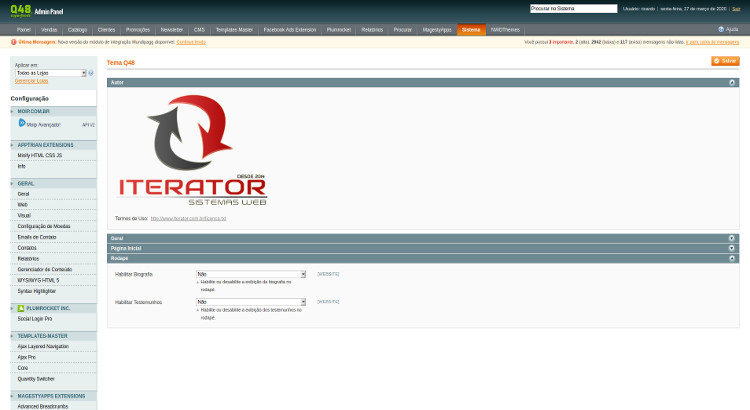Open Syntax Highlighter settings
This screenshot has height=410, width=750.
coord(37,291)
